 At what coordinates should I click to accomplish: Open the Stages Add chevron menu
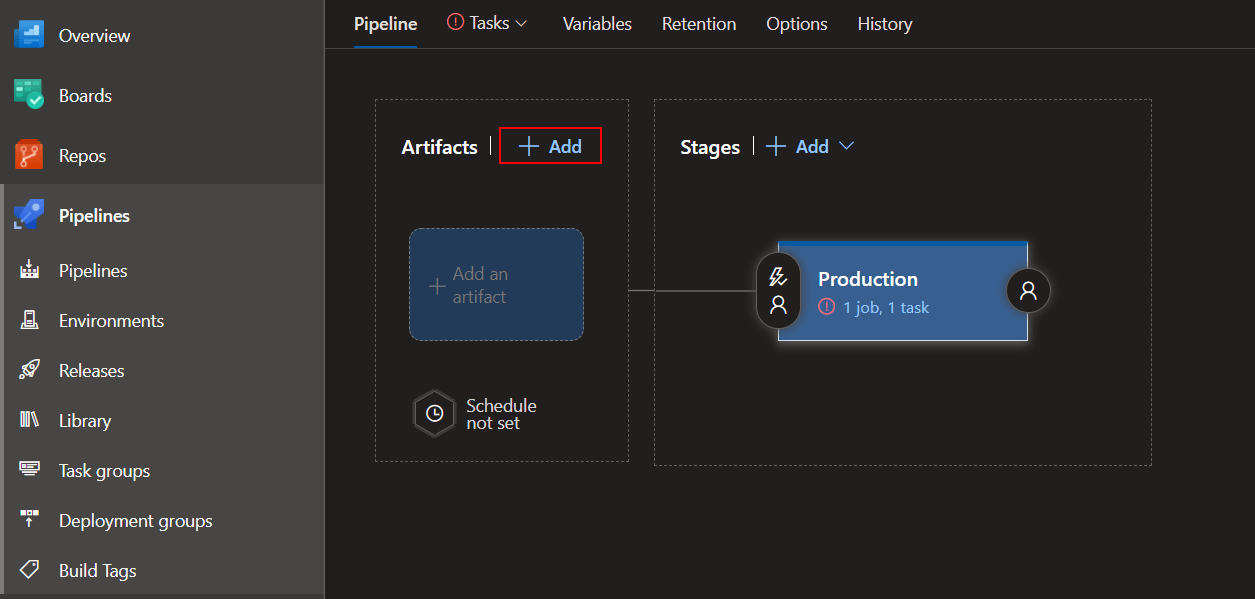click(846, 146)
